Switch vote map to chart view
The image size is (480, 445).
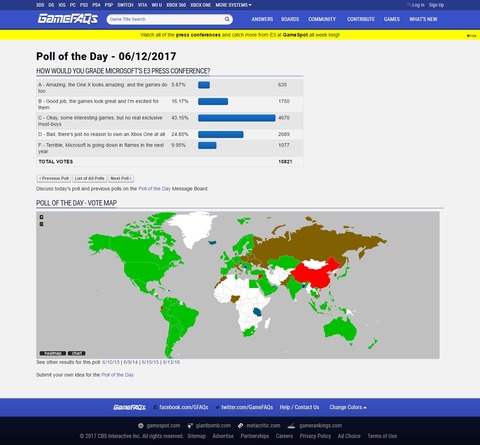(77, 353)
